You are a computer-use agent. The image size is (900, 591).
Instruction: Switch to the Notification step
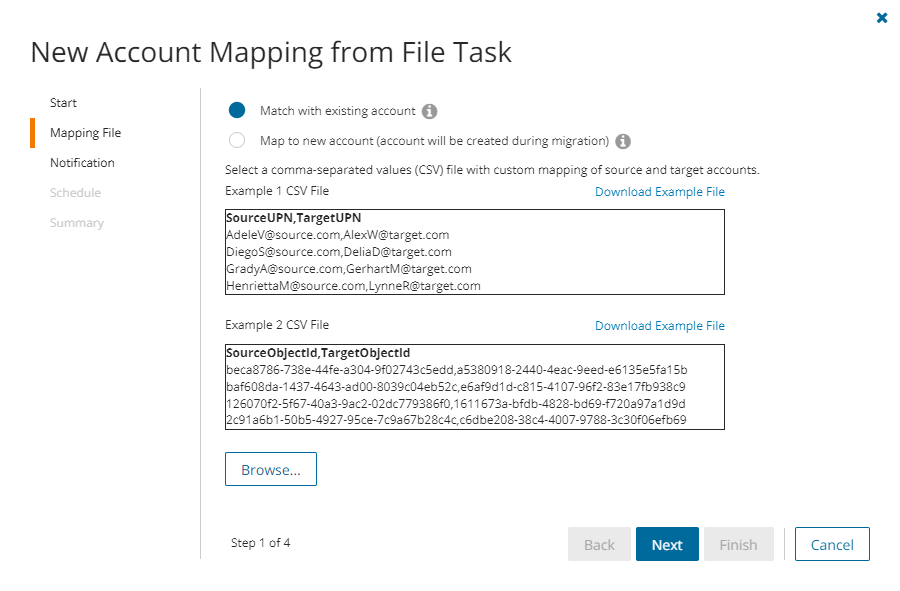click(82, 163)
